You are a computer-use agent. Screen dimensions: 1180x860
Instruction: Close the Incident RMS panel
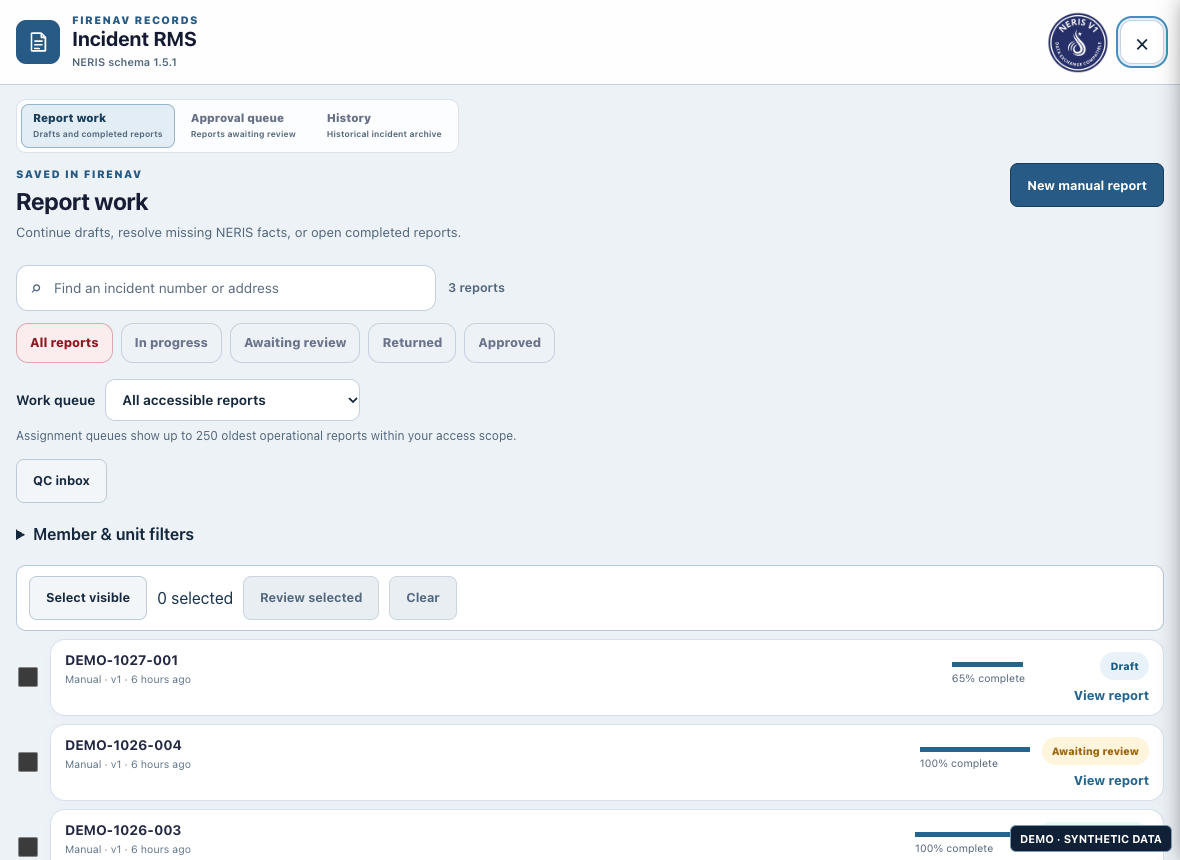pyautogui.click(x=1141, y=44)
